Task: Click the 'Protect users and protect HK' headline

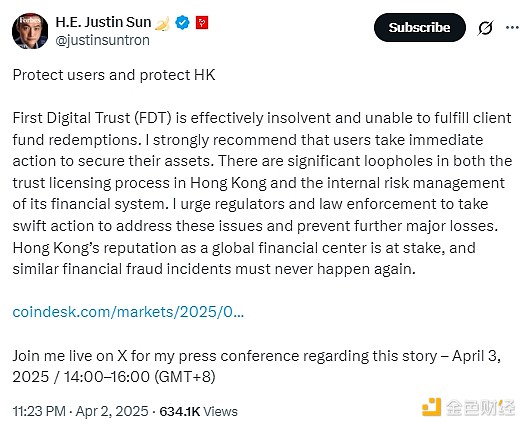Action: coord(114,75)
